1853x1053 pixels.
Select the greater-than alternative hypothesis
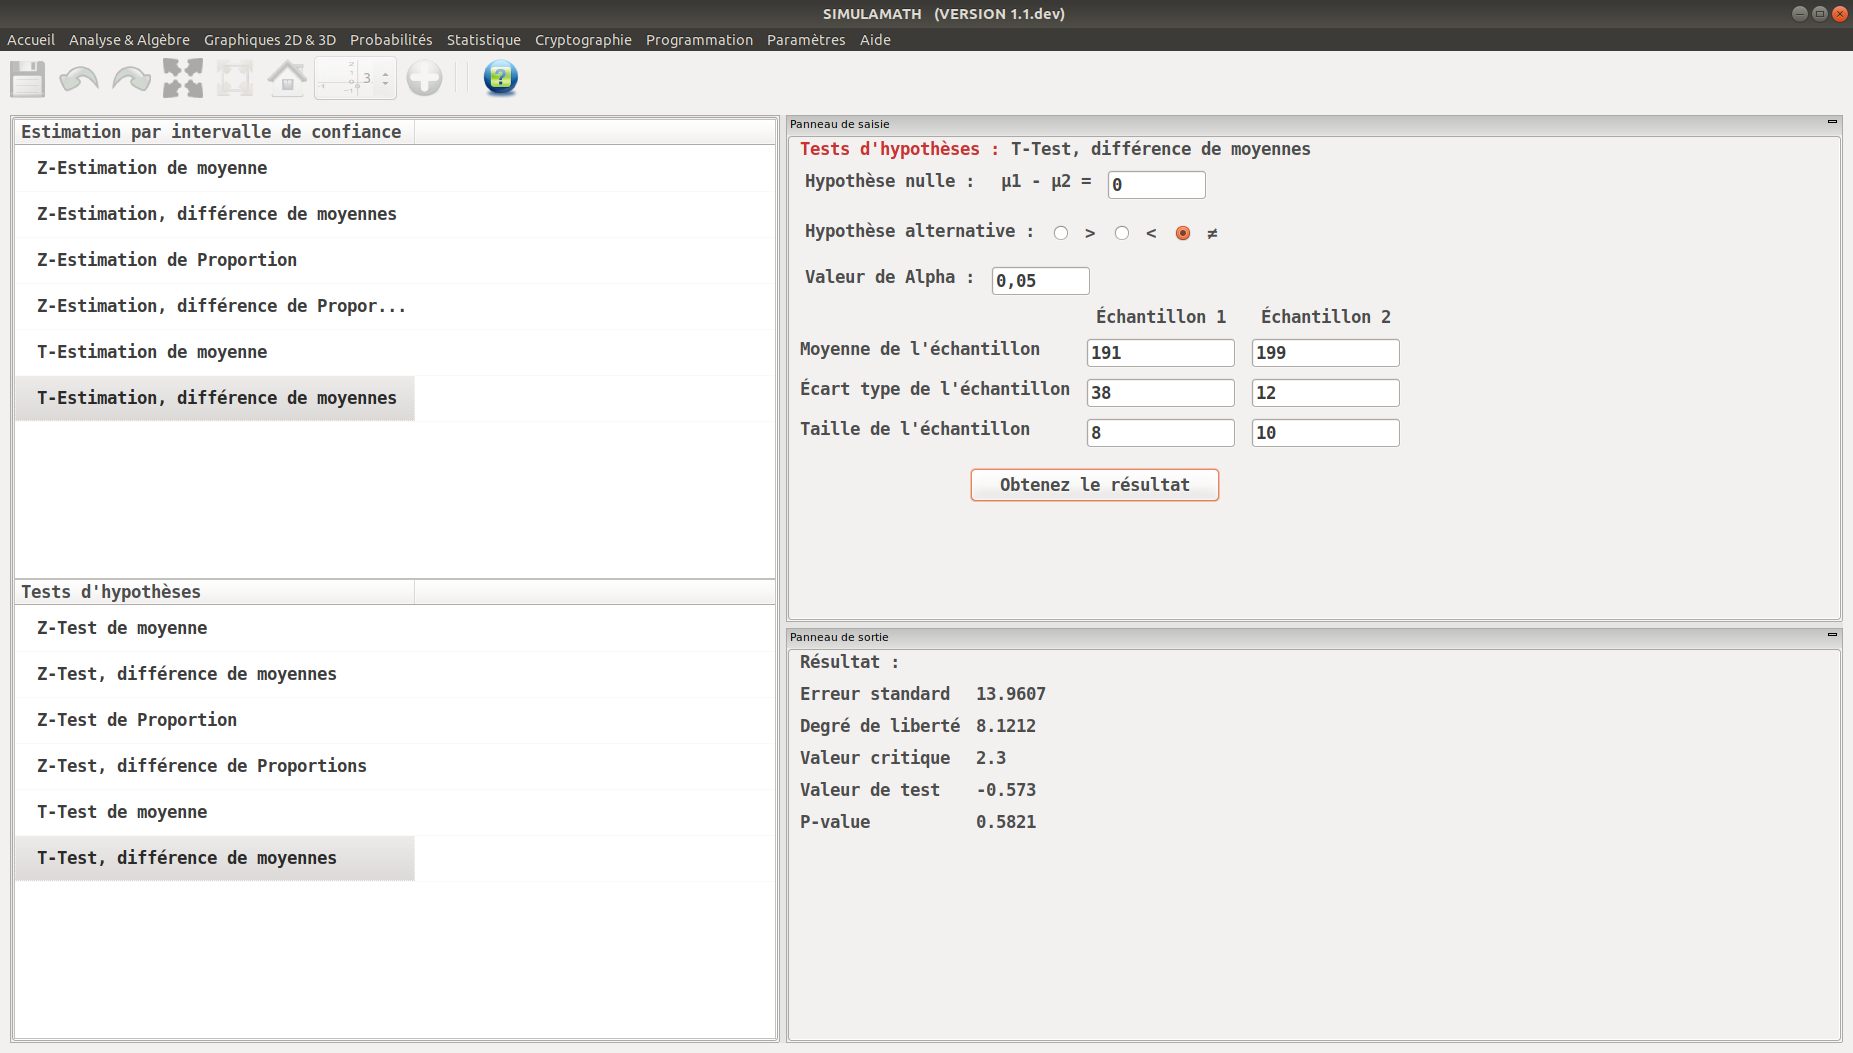1061,233
